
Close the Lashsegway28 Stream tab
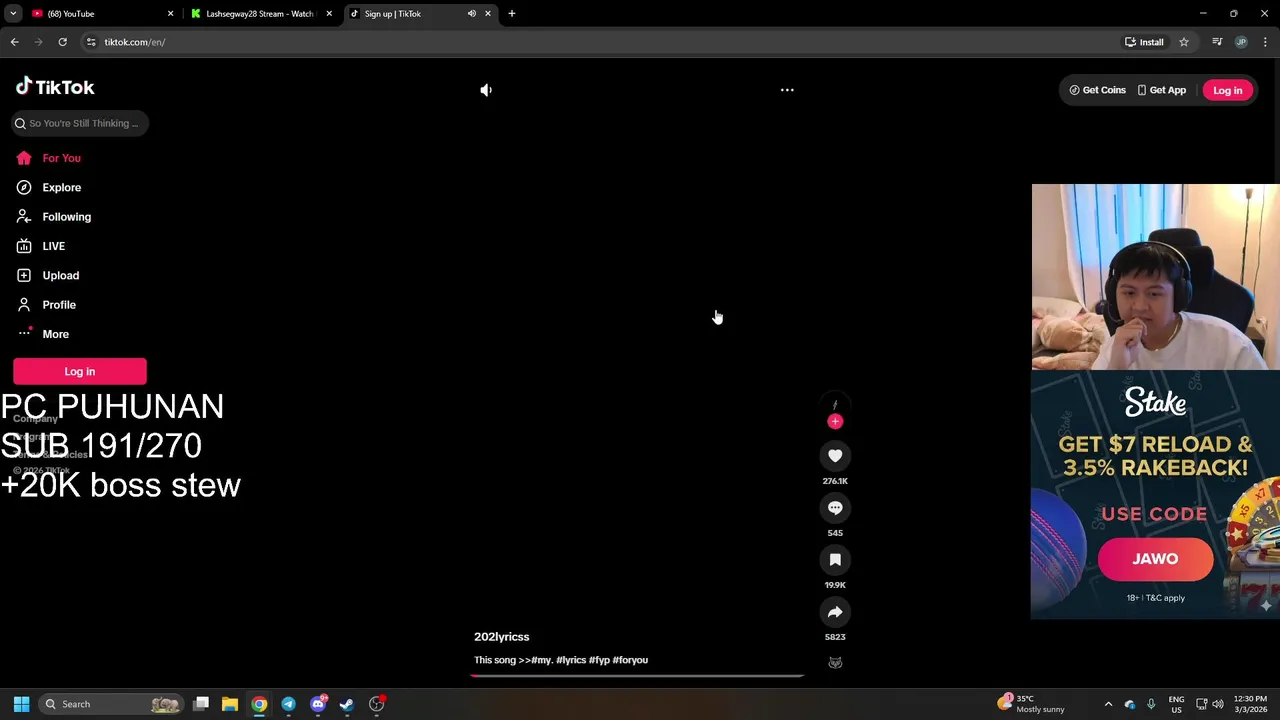click(329, 14)
